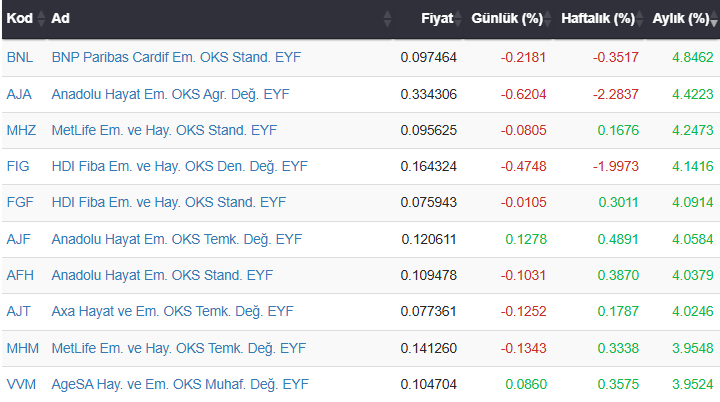This screenshot has width=720, height=402.
Task: Open BNP Paribas Cardif Em. OKS Stand. EYF
Action: [x=176, y=57]
